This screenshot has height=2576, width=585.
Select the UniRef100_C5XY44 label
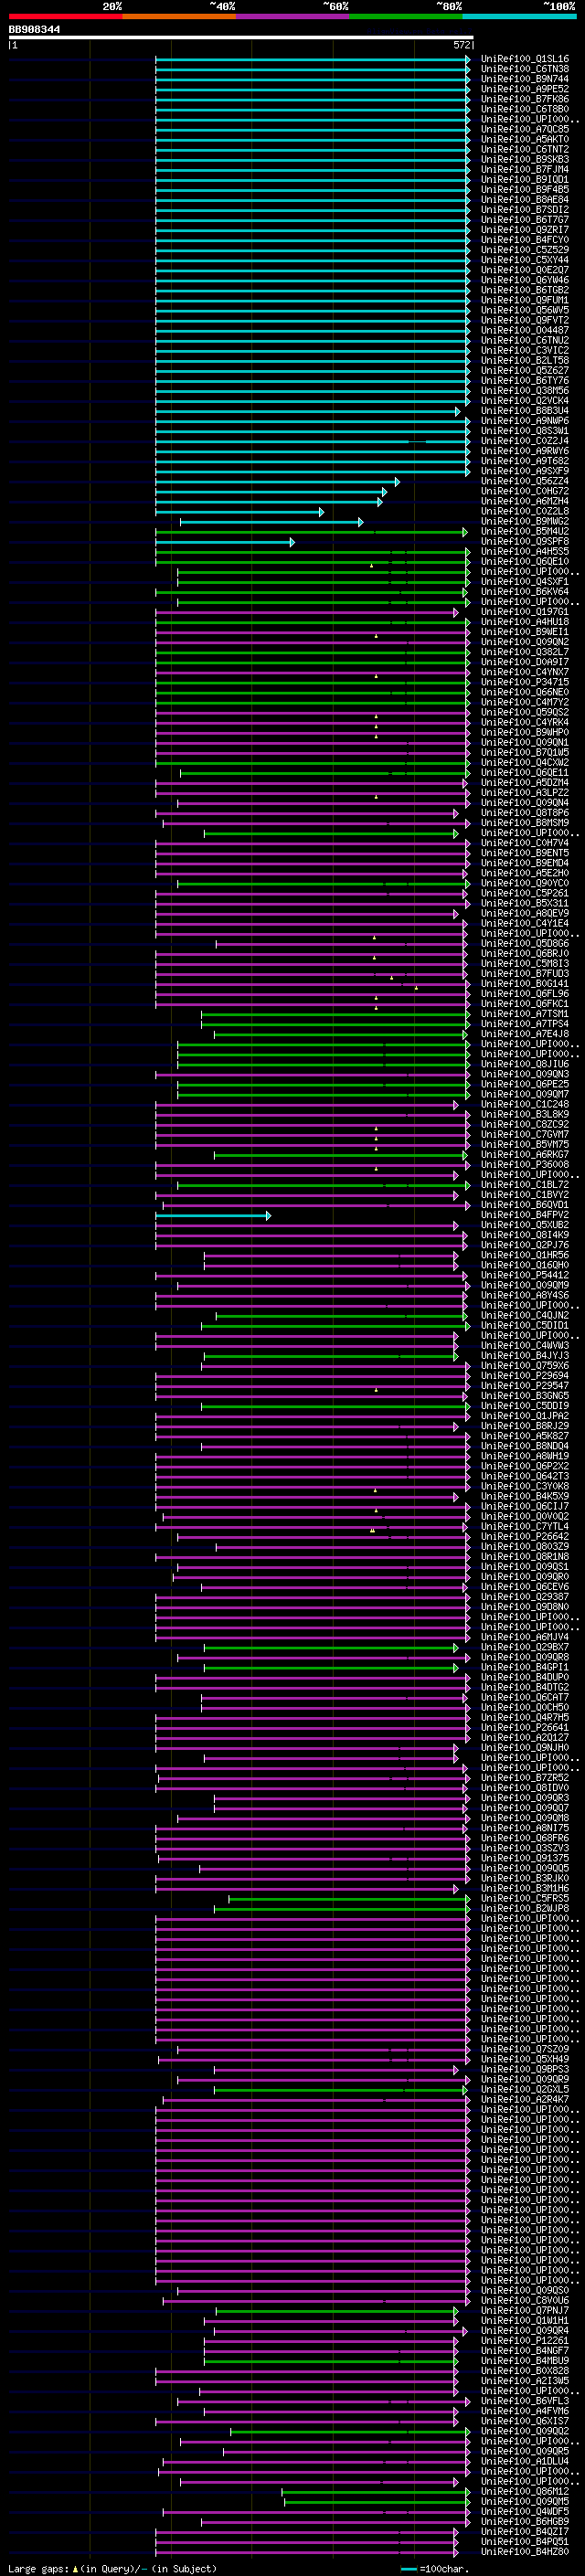click(x=525, y=260)
